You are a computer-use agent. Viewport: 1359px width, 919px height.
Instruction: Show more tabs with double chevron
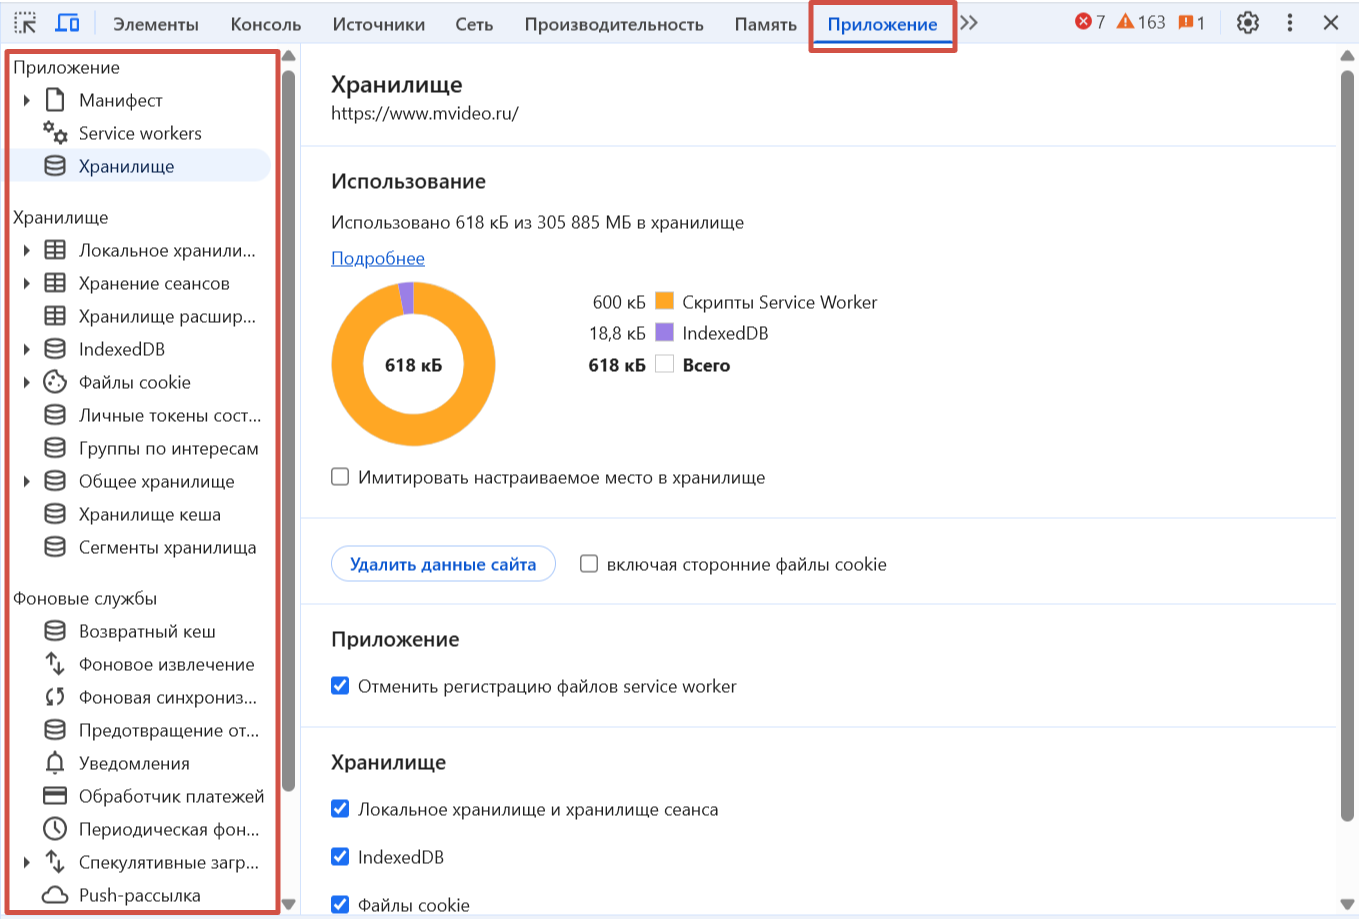969,23
